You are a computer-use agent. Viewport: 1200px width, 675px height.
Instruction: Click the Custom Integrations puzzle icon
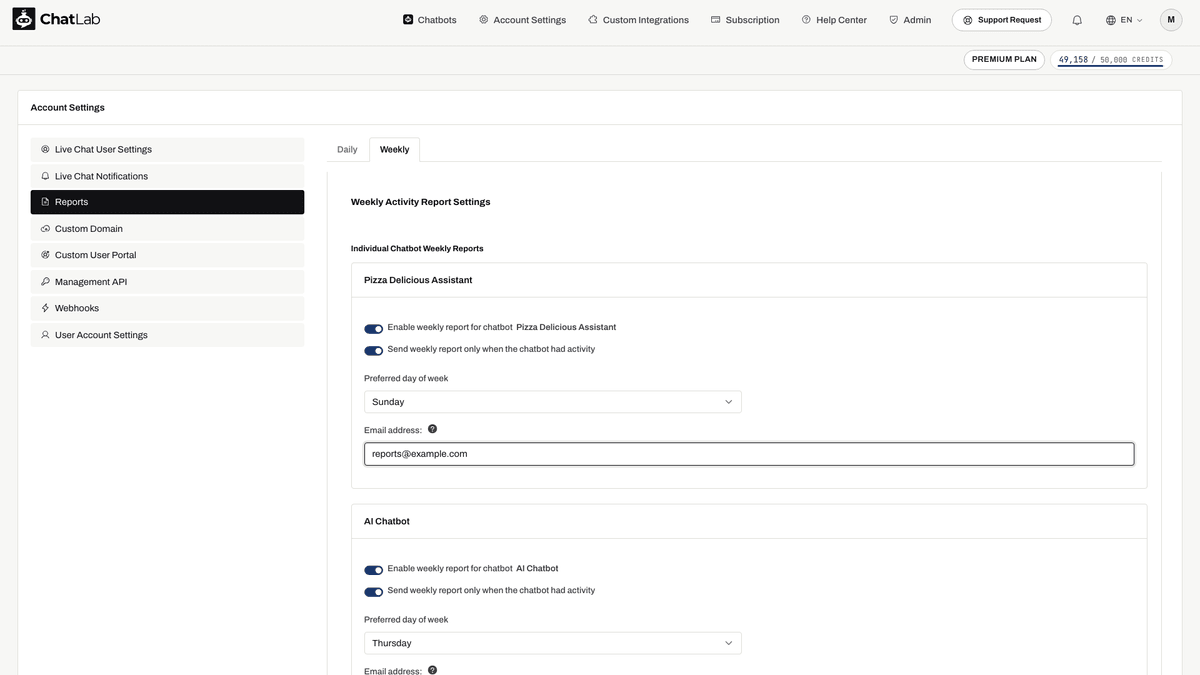pyautogui.click(x=593, y=20)
